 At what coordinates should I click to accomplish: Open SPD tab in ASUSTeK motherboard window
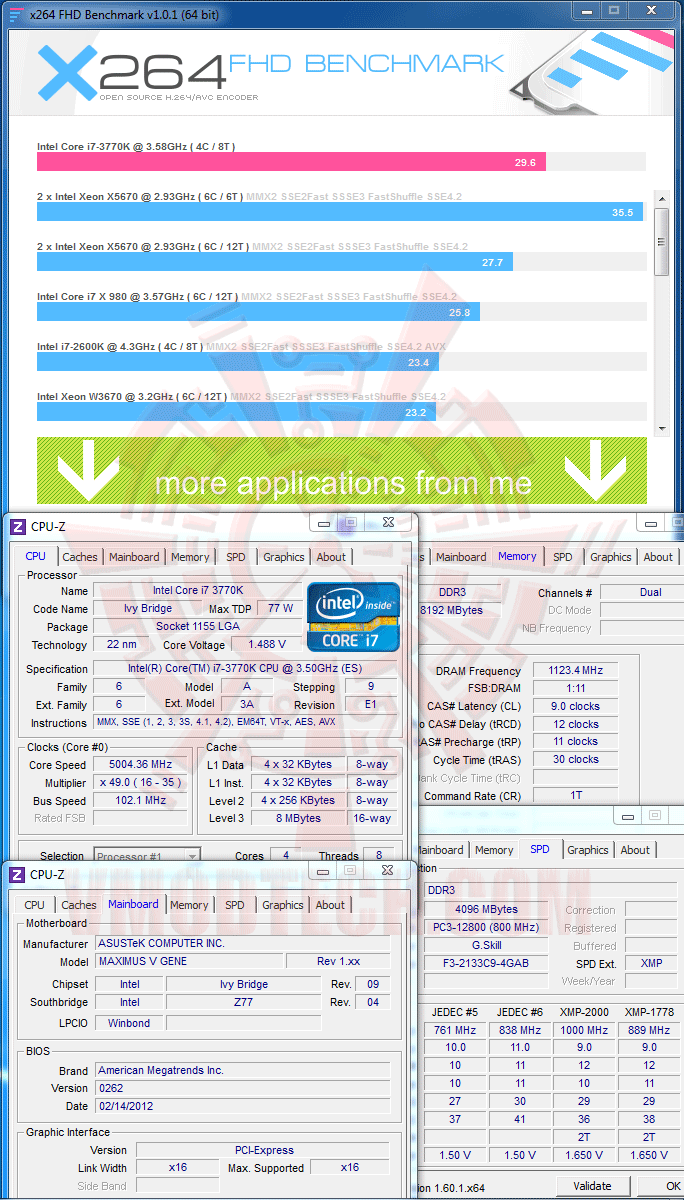tap(234, 905)
